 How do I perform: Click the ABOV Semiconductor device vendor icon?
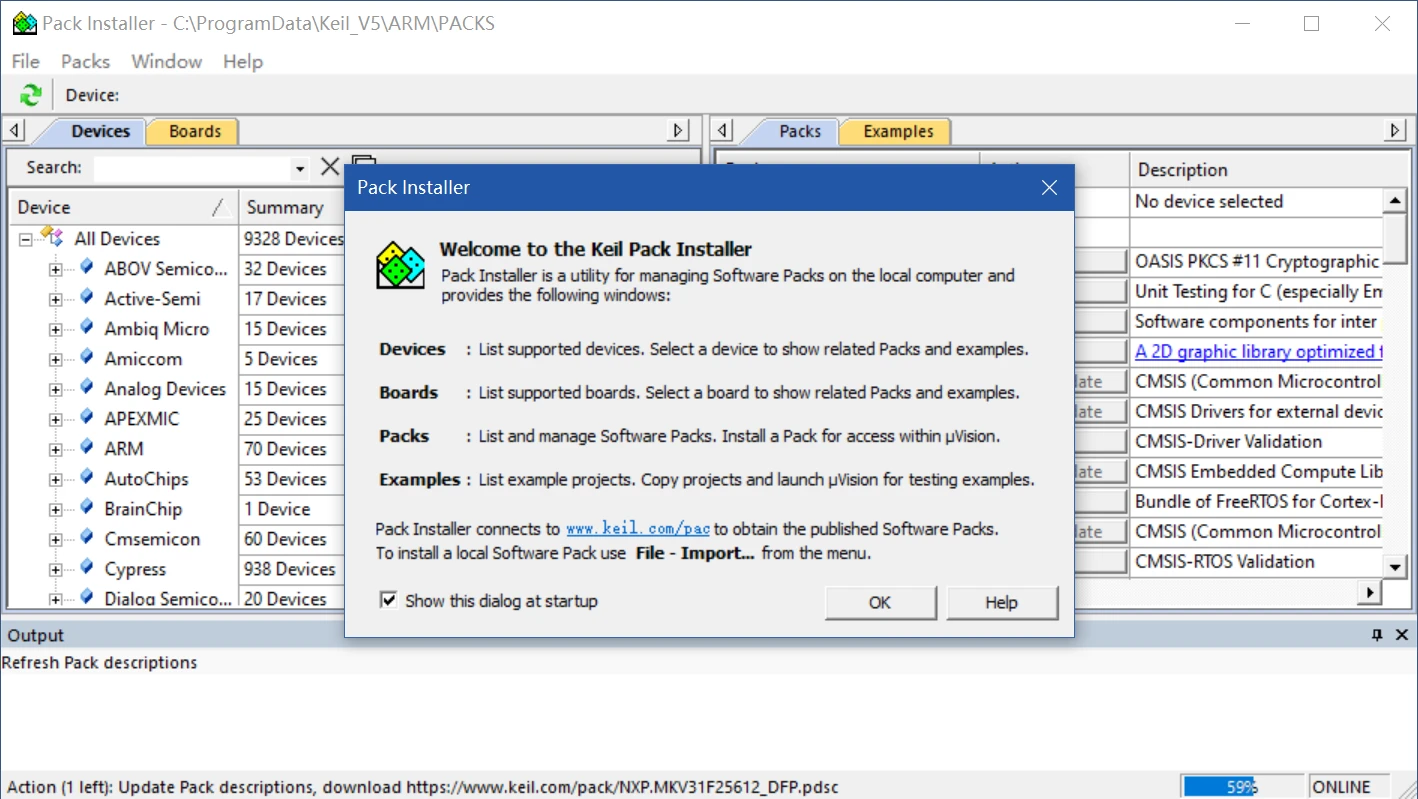click(x=87, y=268)
